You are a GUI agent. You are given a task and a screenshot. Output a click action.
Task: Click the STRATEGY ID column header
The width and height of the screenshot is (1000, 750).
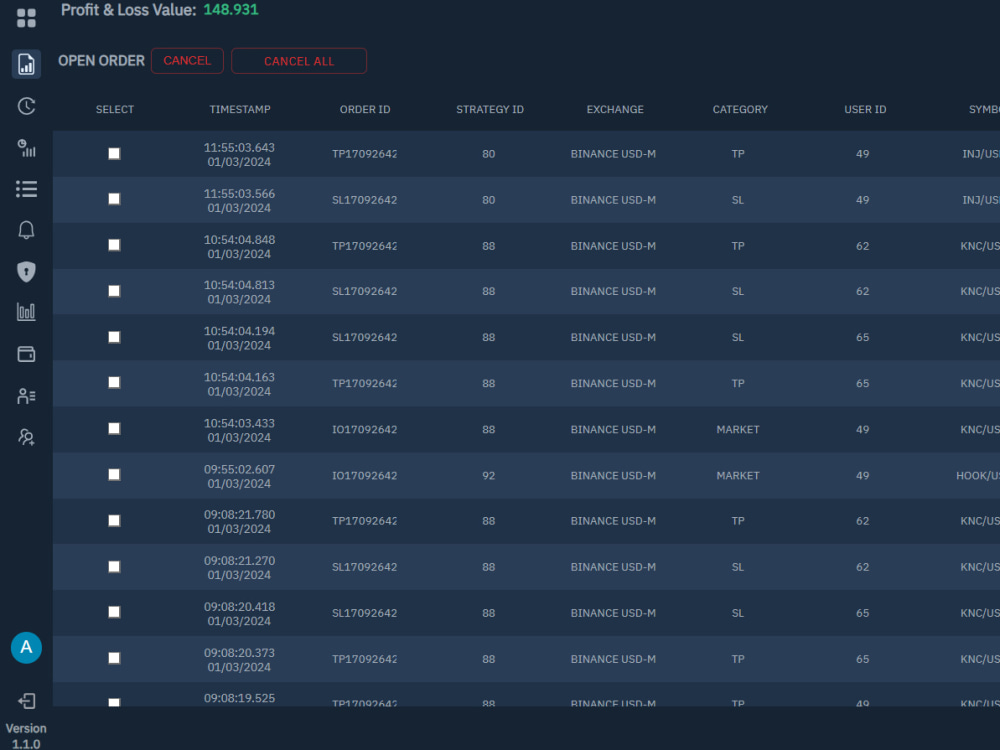[490, 109]
